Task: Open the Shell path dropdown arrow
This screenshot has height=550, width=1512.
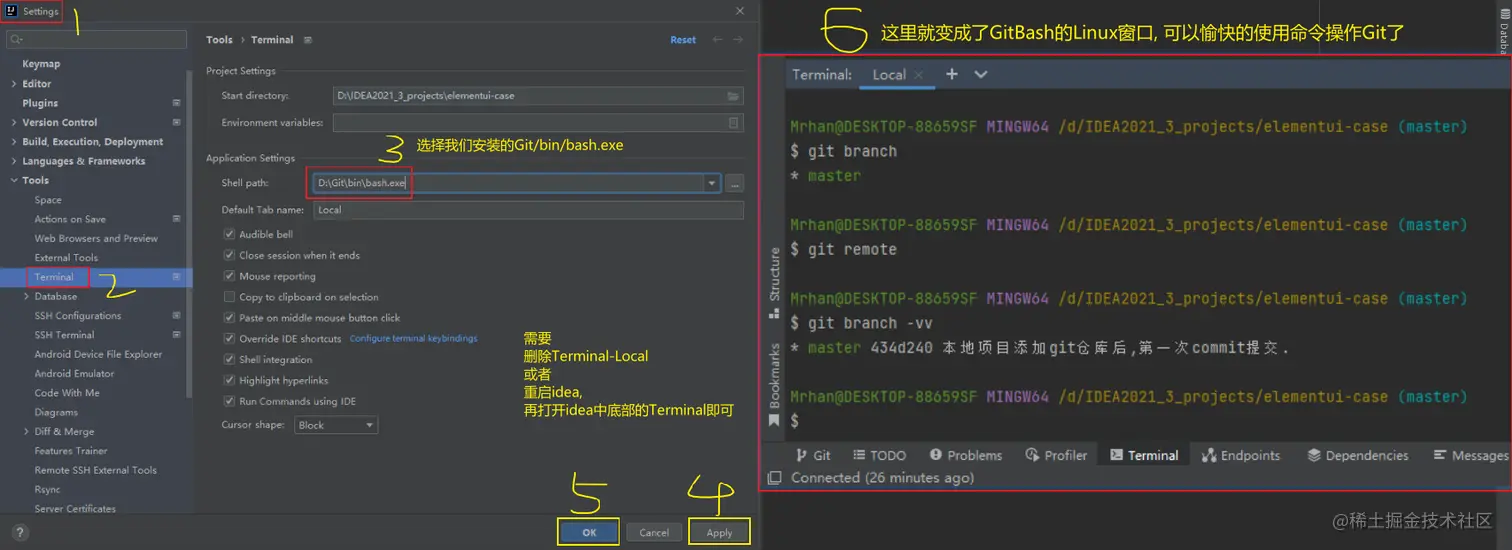Action: click(712, 184)
